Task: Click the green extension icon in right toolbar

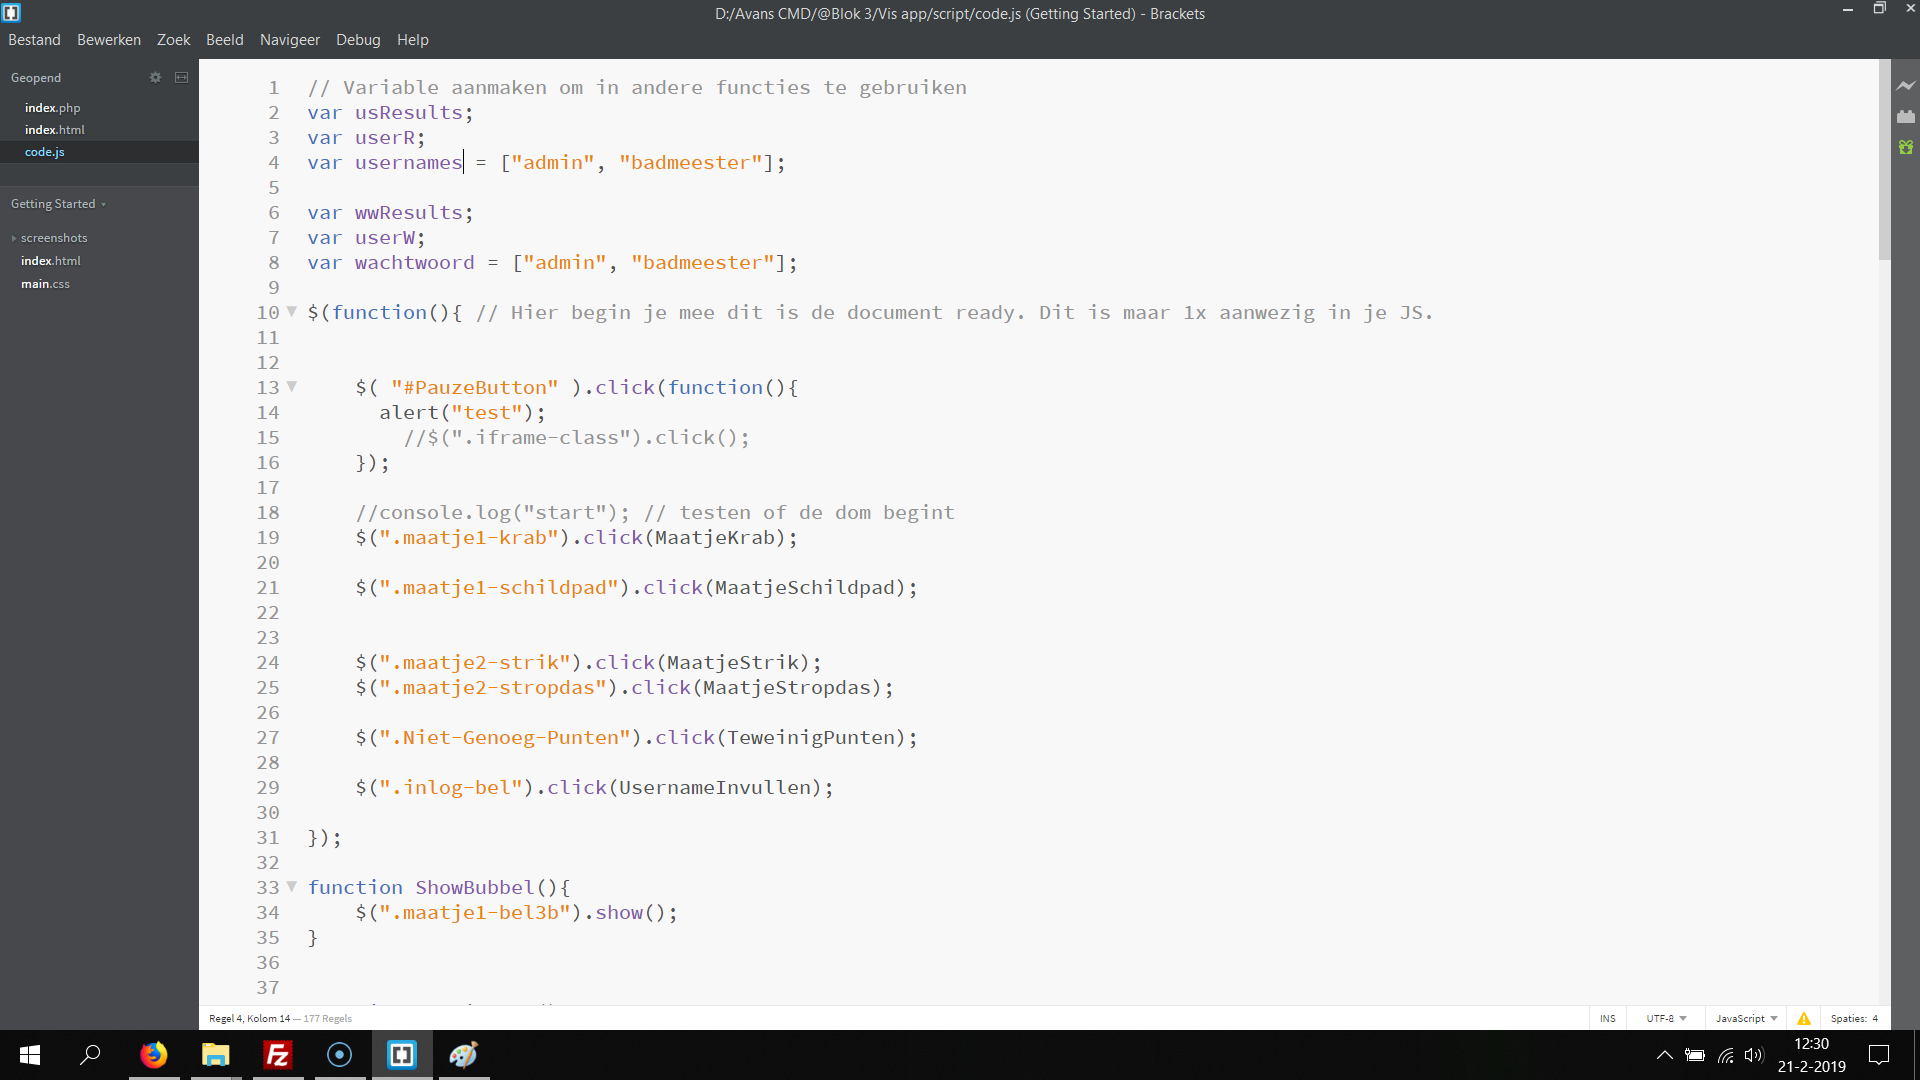Action: 1906,147
